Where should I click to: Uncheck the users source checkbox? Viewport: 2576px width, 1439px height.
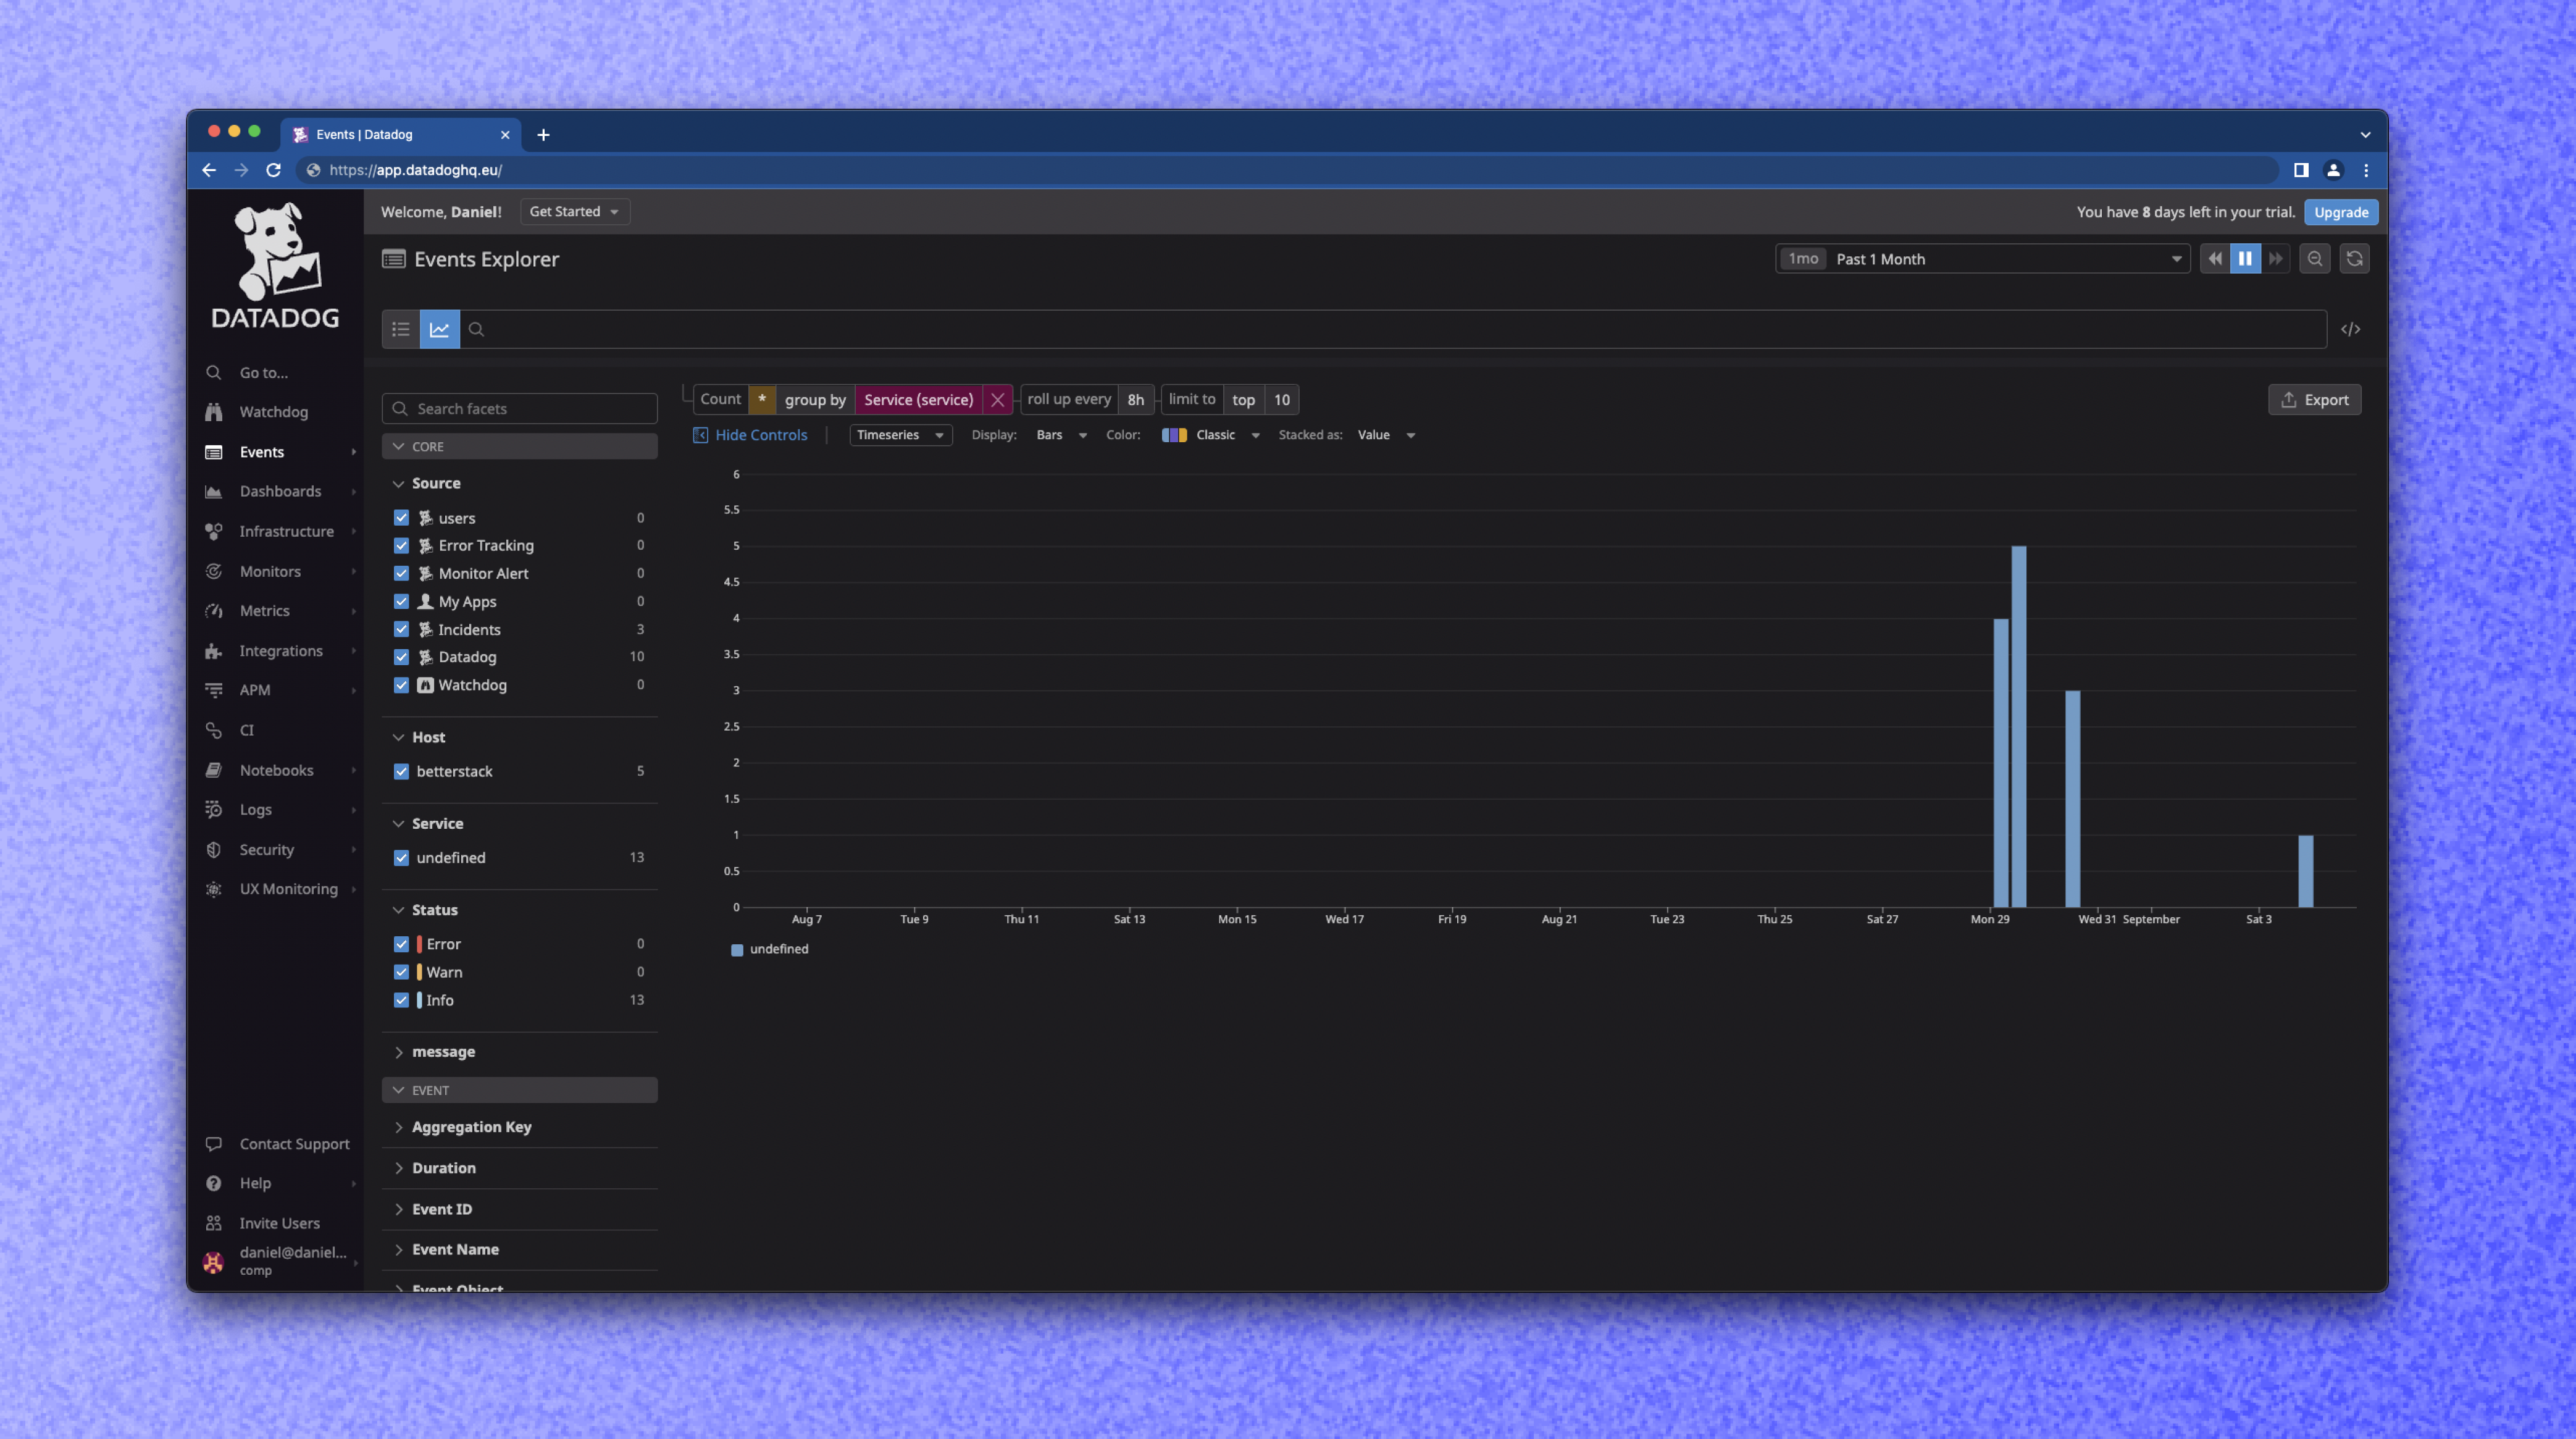coord(401,518)
